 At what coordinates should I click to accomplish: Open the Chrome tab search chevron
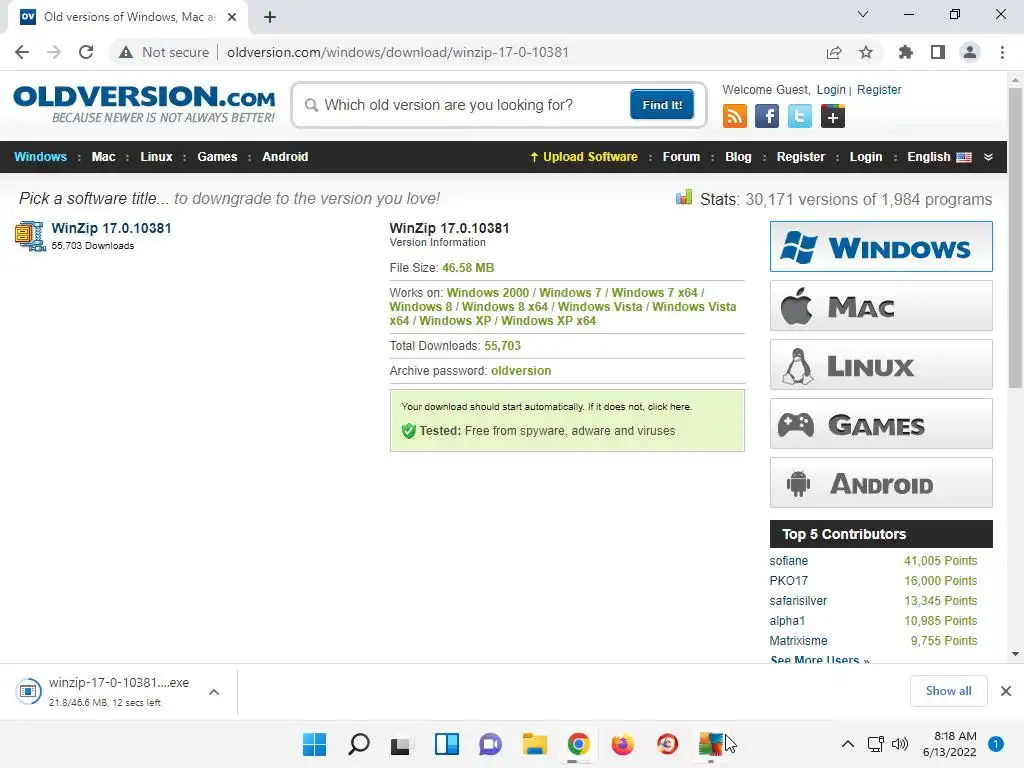(x=863, y=14)
